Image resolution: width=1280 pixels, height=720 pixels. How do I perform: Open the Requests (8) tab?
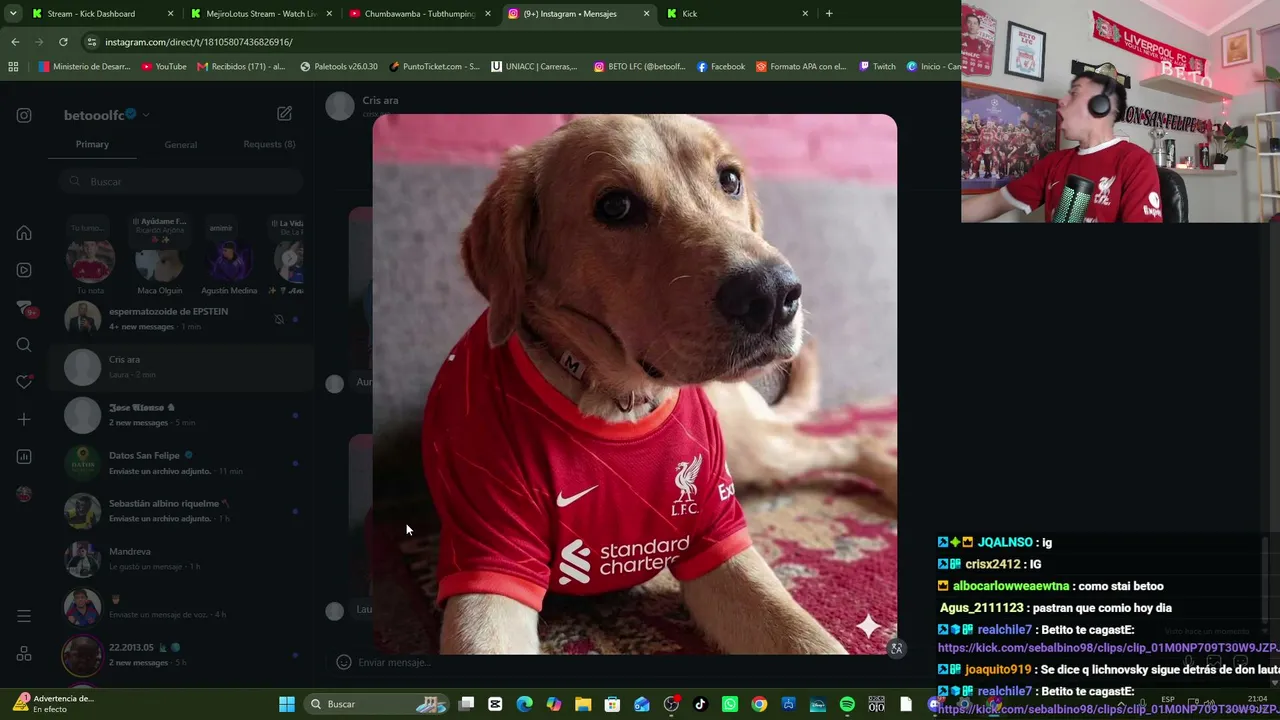coord(269,144)
